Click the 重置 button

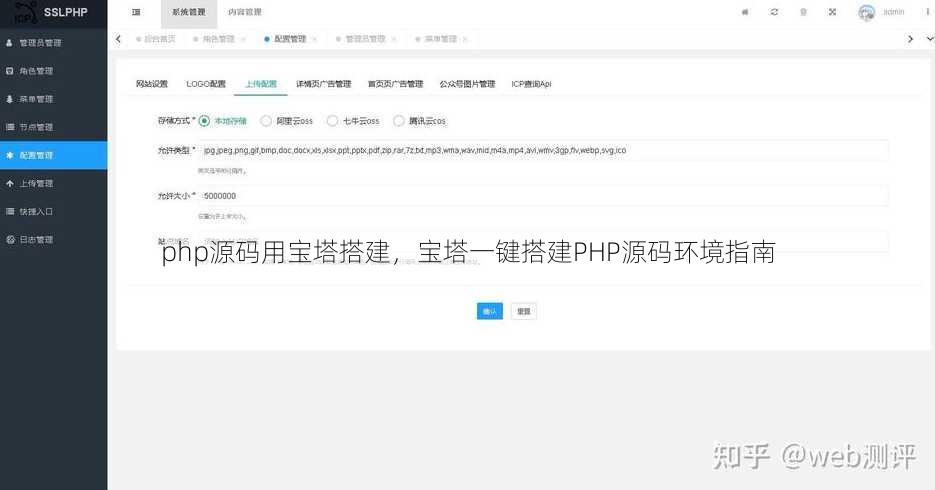(524, 311)
